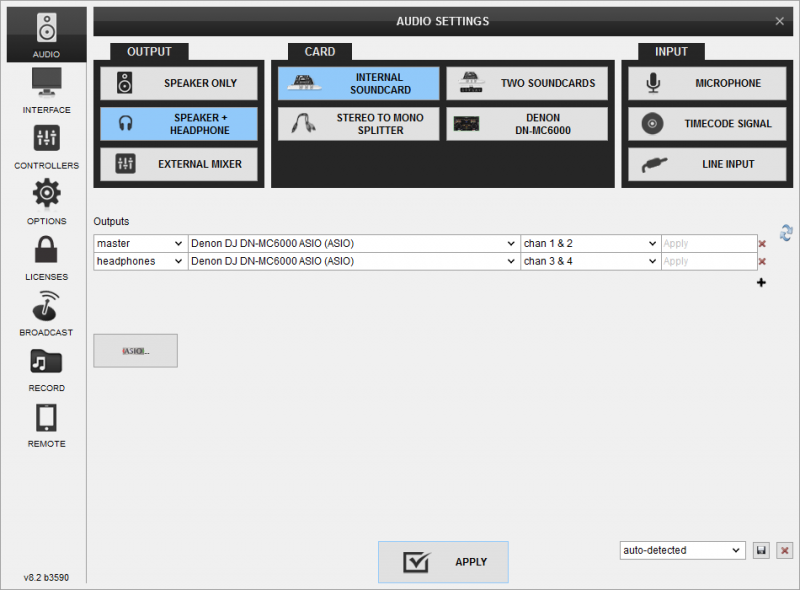Open the Licenses padlock section
The height and width of the screenshot is (590, 800).
[46, 258]
